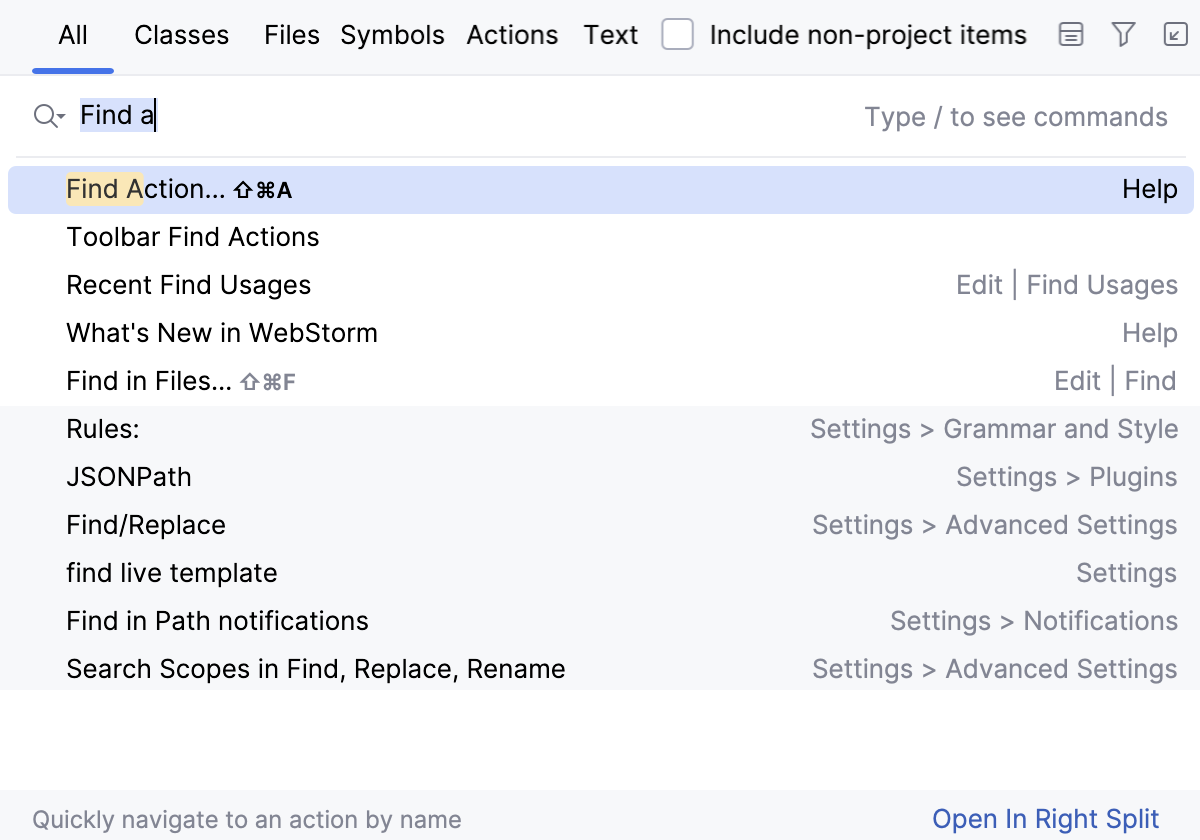This screenshot has width=1200, height=840.
Task: Choose the Find Action... result
Action: pos(146,190)
